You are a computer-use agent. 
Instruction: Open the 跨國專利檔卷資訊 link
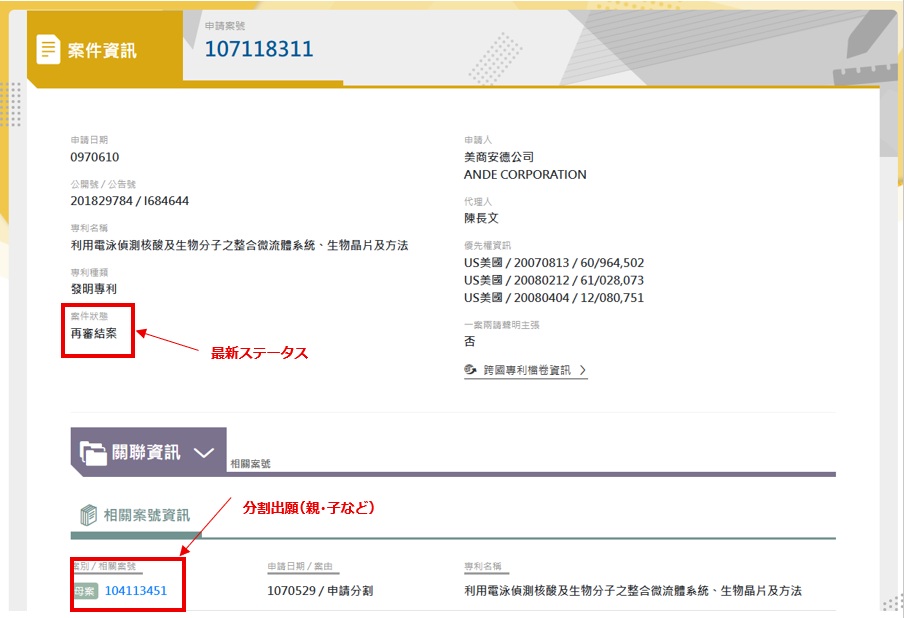(526, 370)
